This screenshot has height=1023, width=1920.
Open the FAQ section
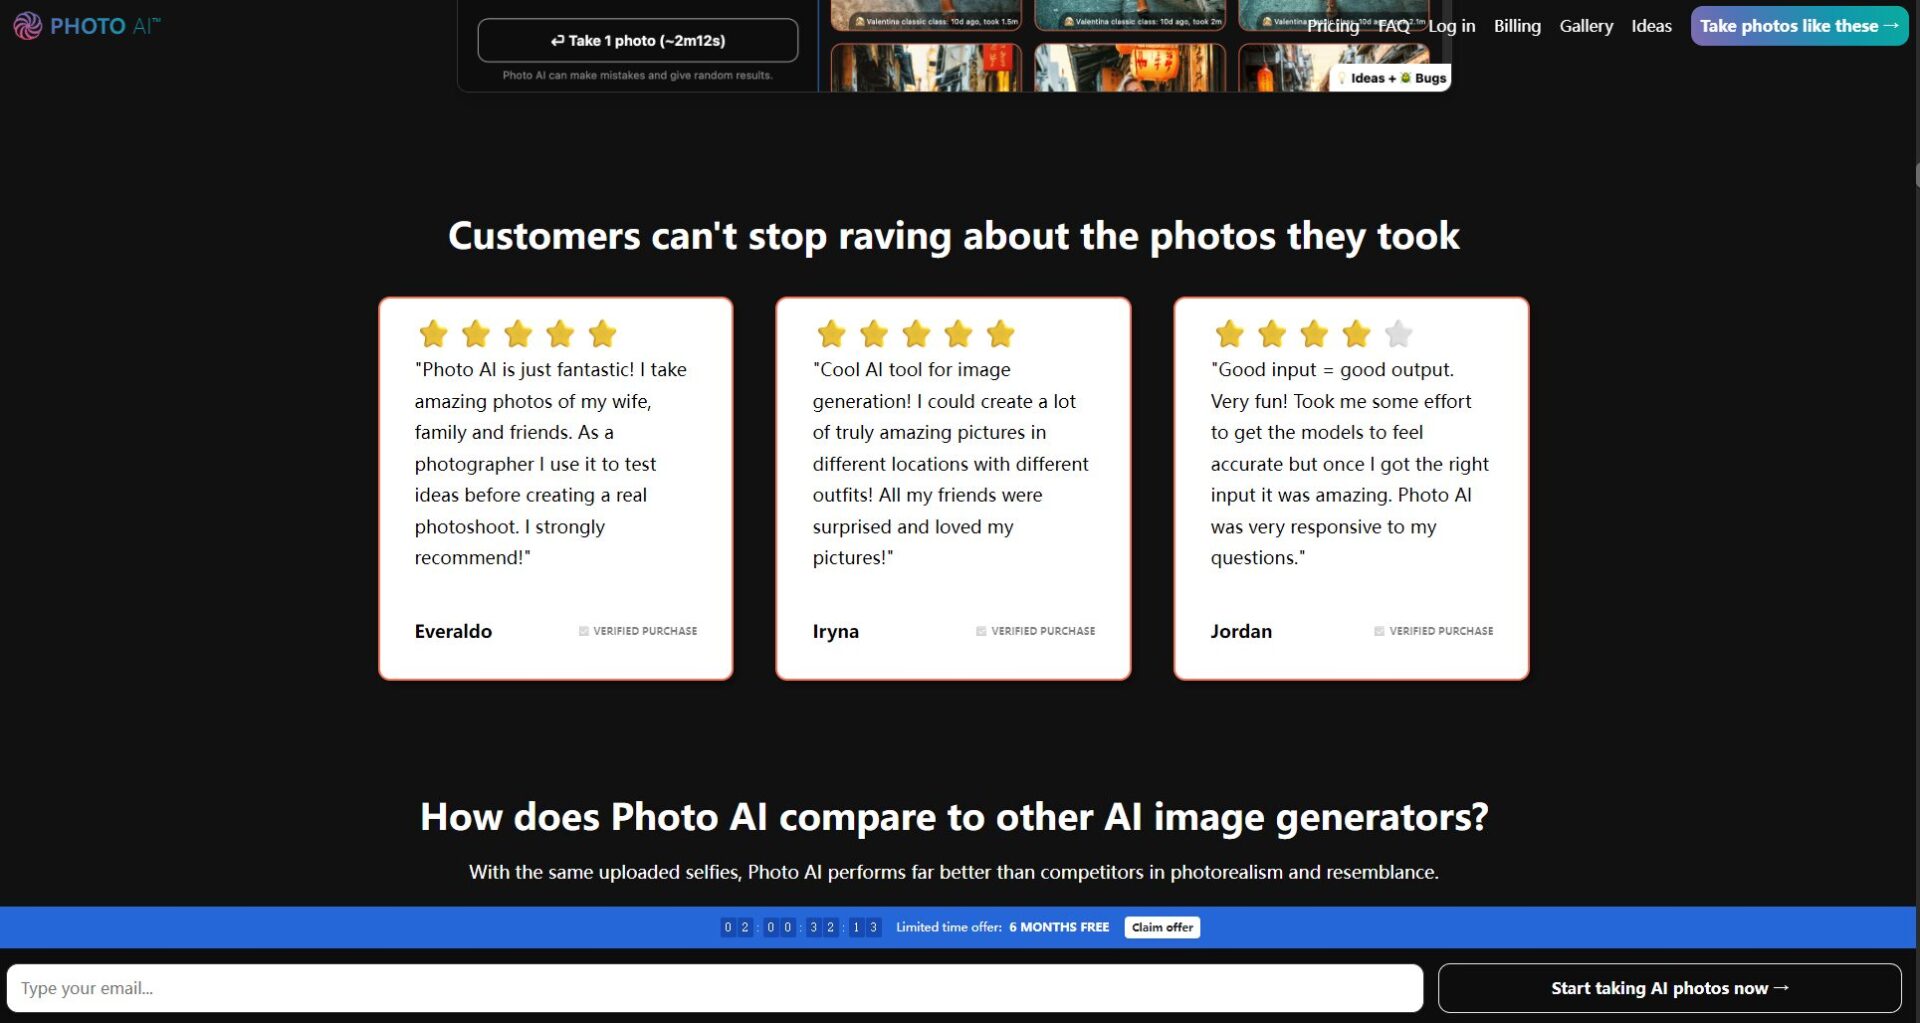tap(1393, 26)
